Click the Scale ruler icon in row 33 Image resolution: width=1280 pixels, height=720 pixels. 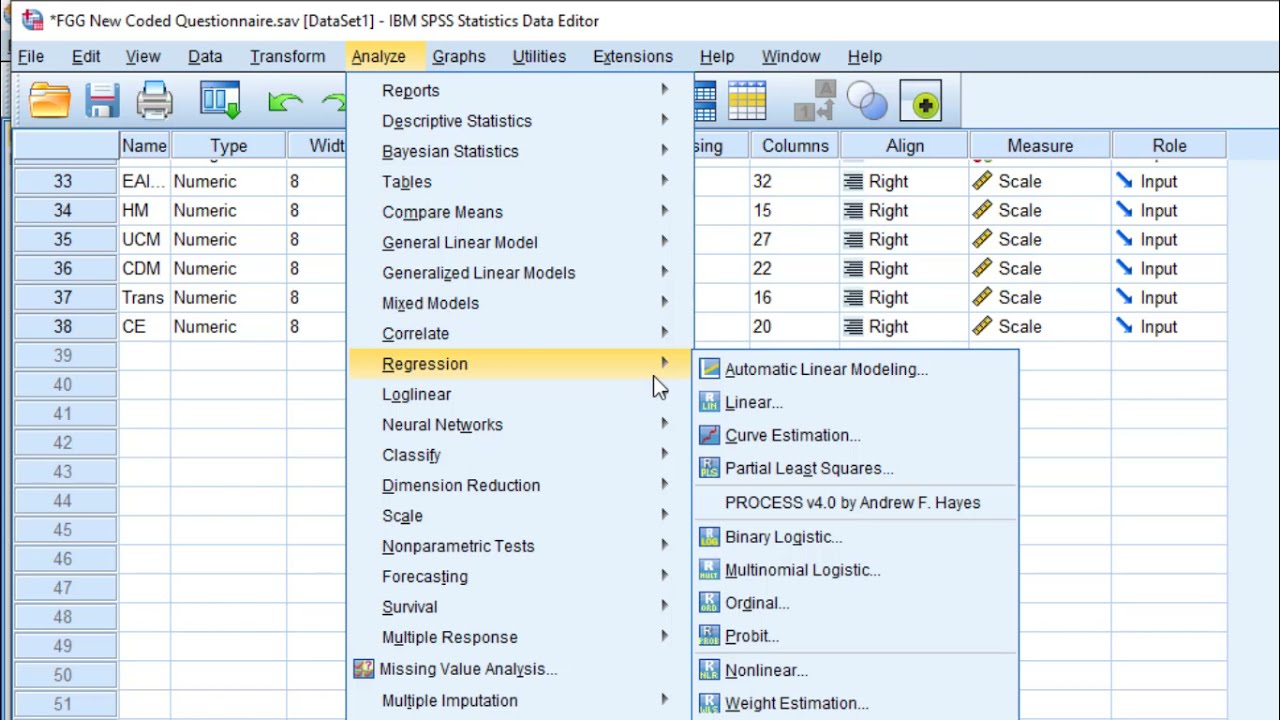coord(982,181)
